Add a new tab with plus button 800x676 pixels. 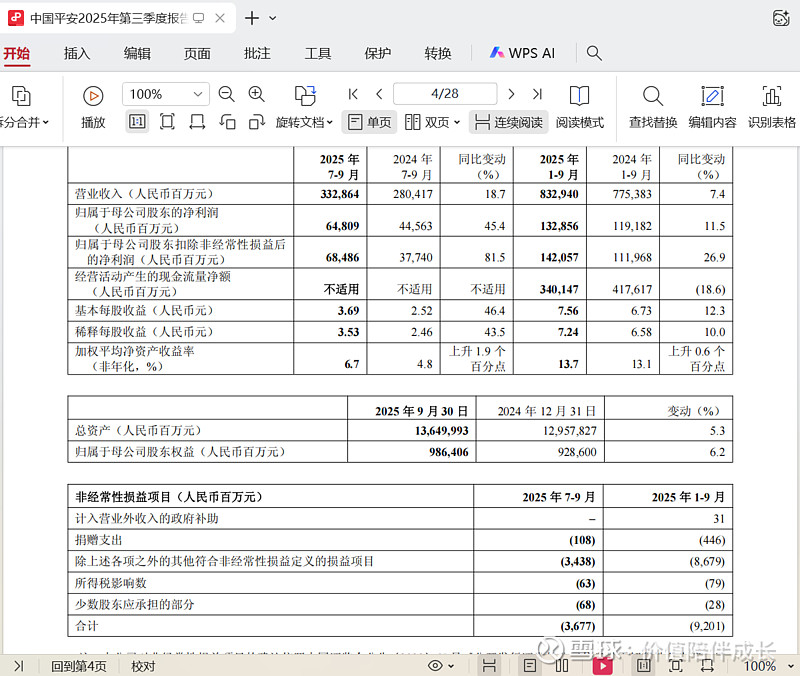click(x=252, y=18)
